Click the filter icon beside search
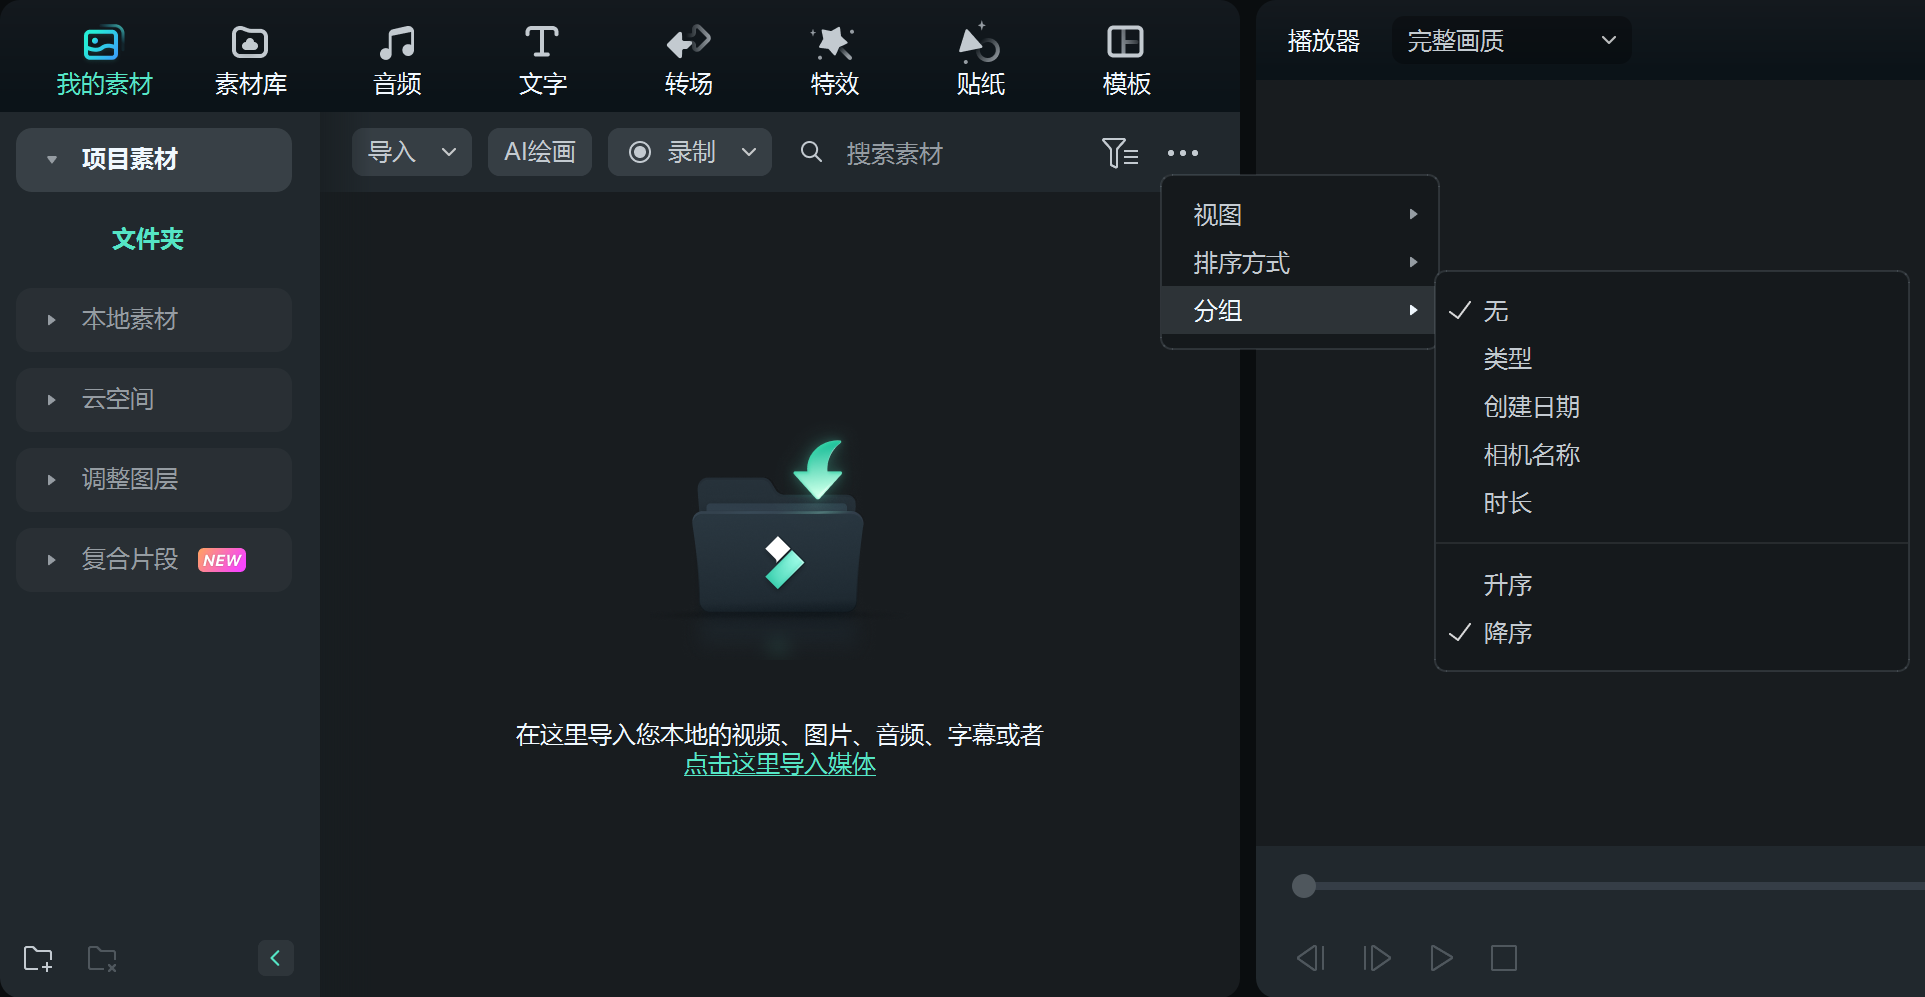 click(x=1120, y=152)
